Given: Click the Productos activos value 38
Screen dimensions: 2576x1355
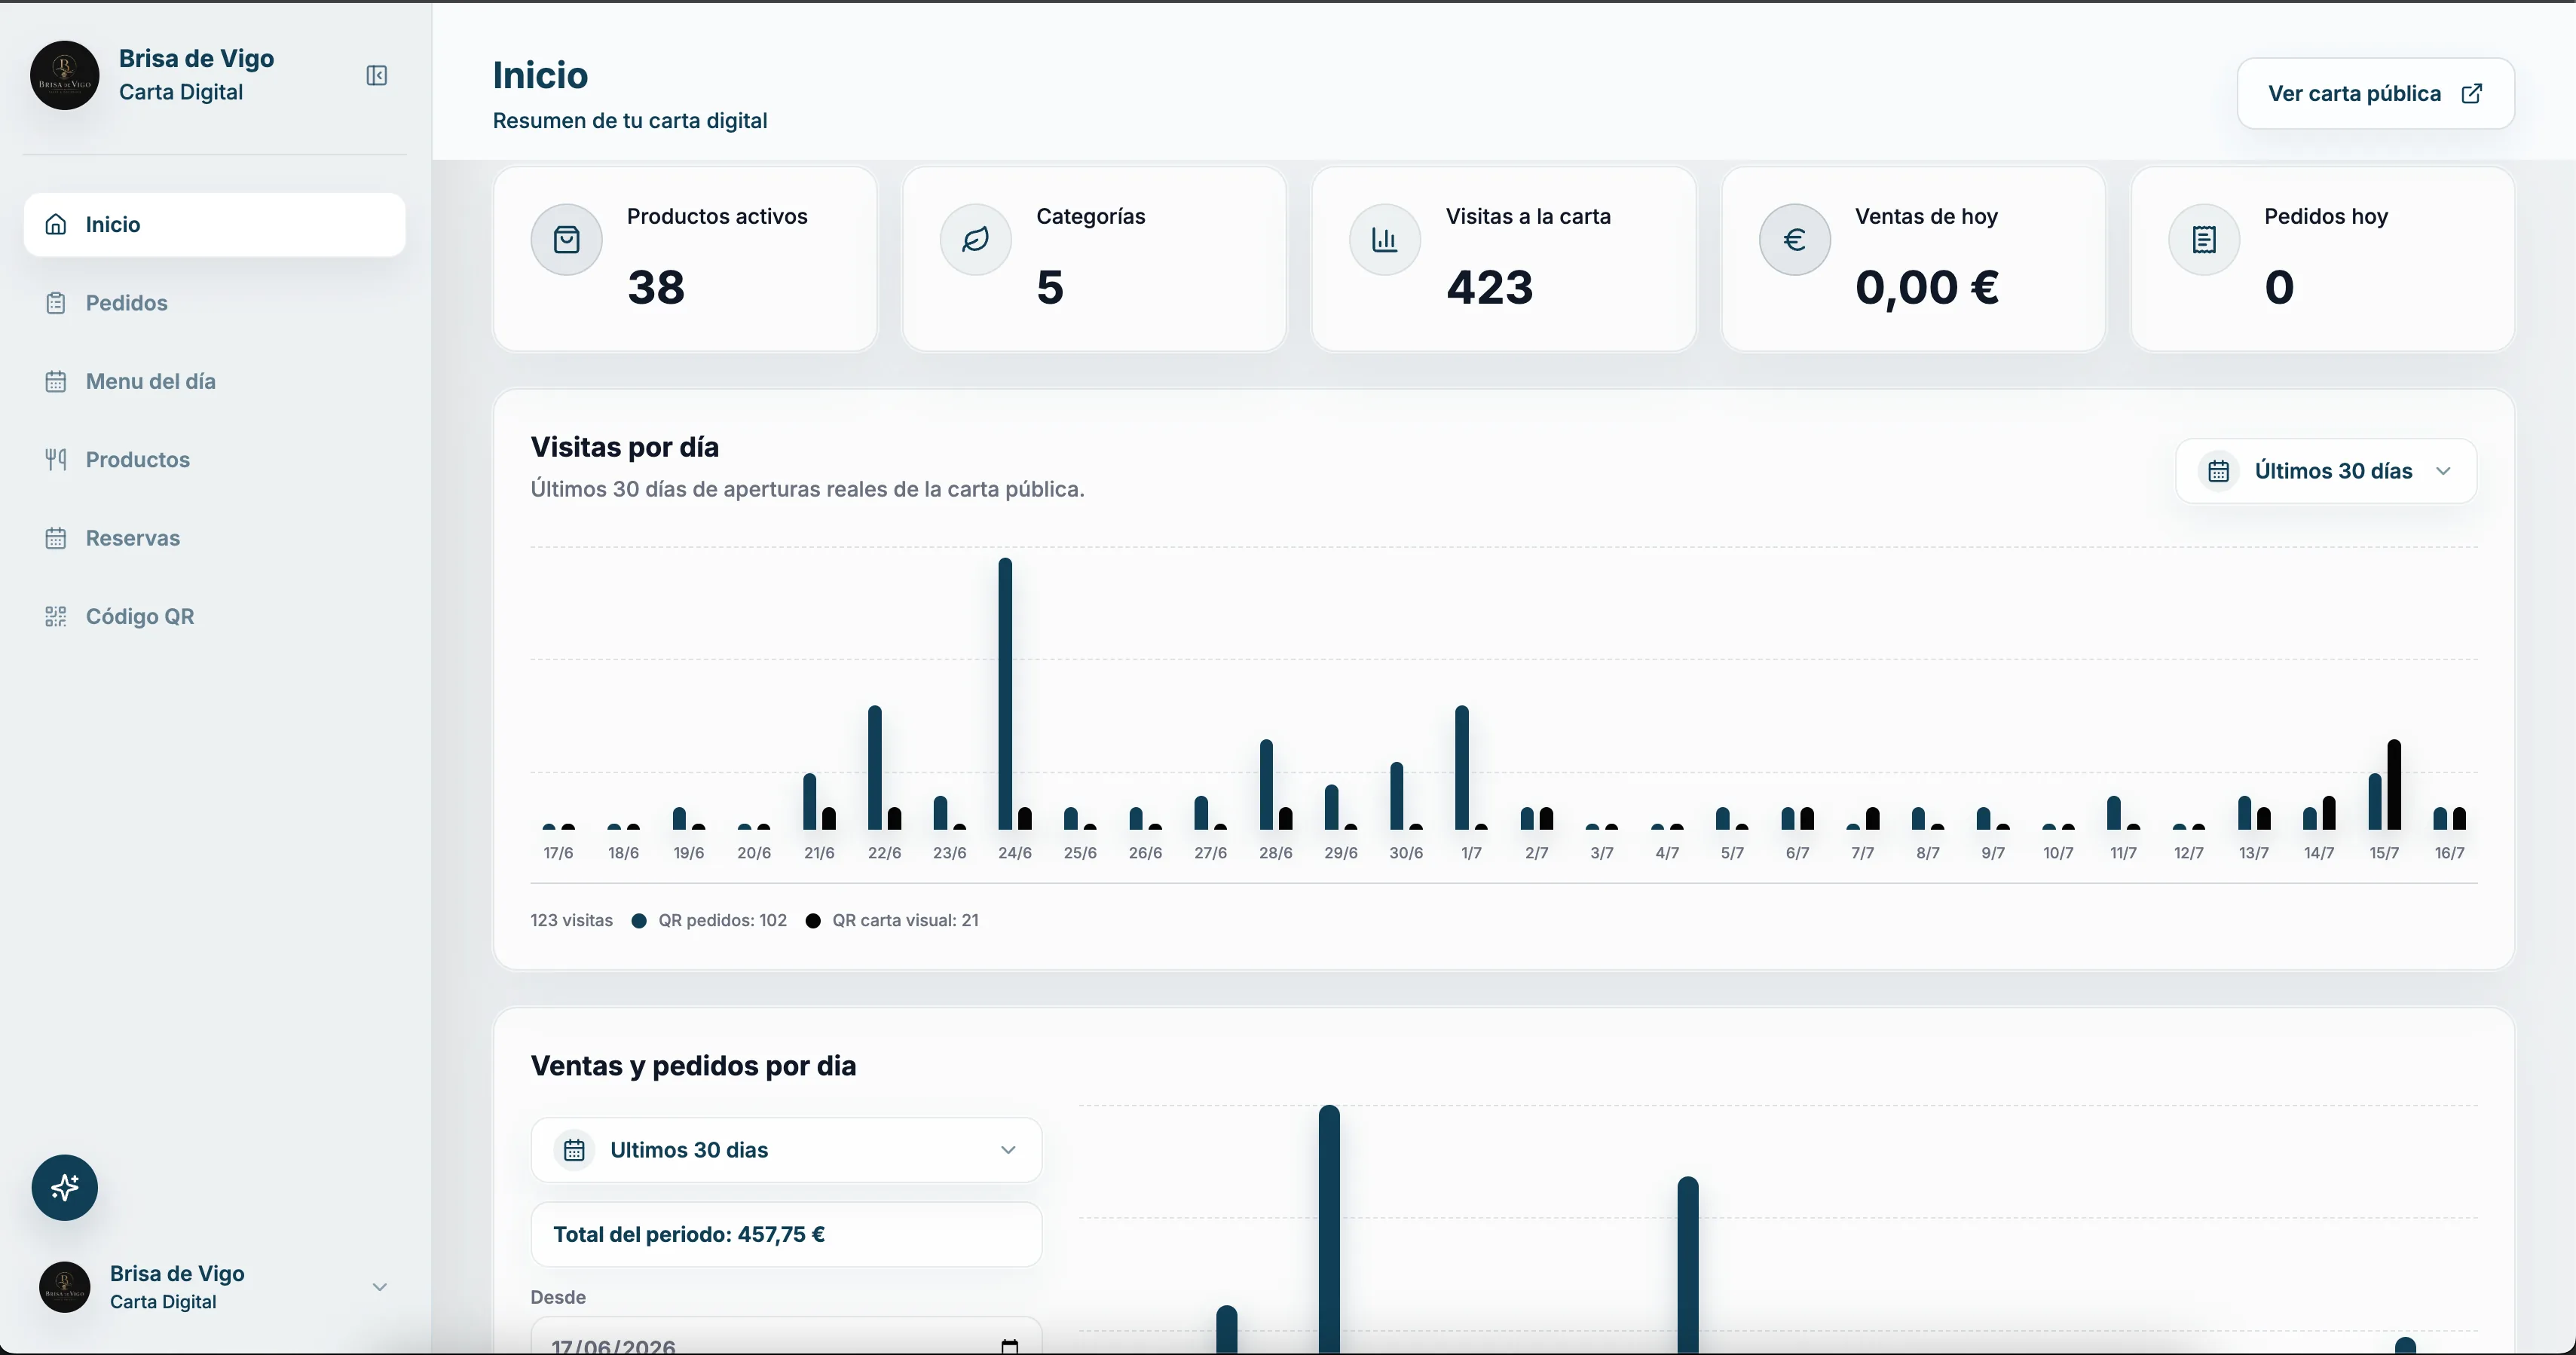Looking at the screenshot, I should click(656, 288).
